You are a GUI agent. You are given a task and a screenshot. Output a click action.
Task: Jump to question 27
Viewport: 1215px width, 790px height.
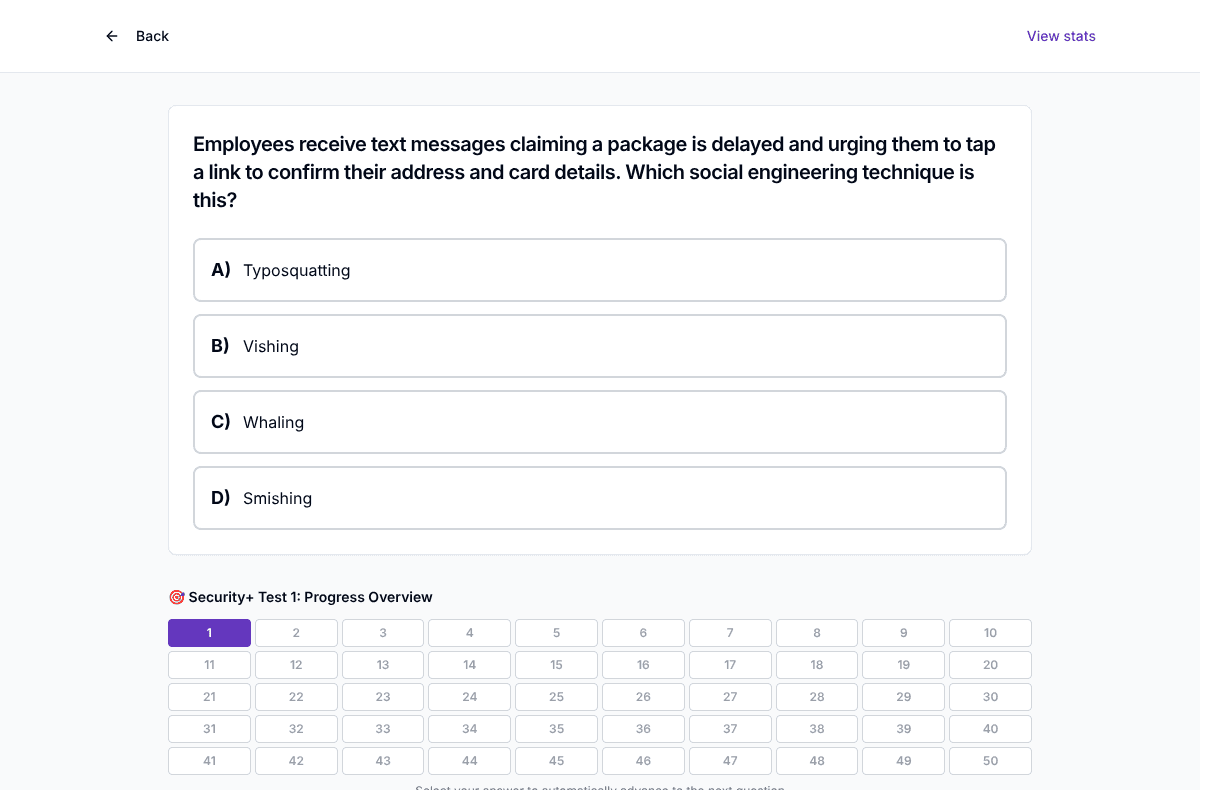(x=730, y=697)
